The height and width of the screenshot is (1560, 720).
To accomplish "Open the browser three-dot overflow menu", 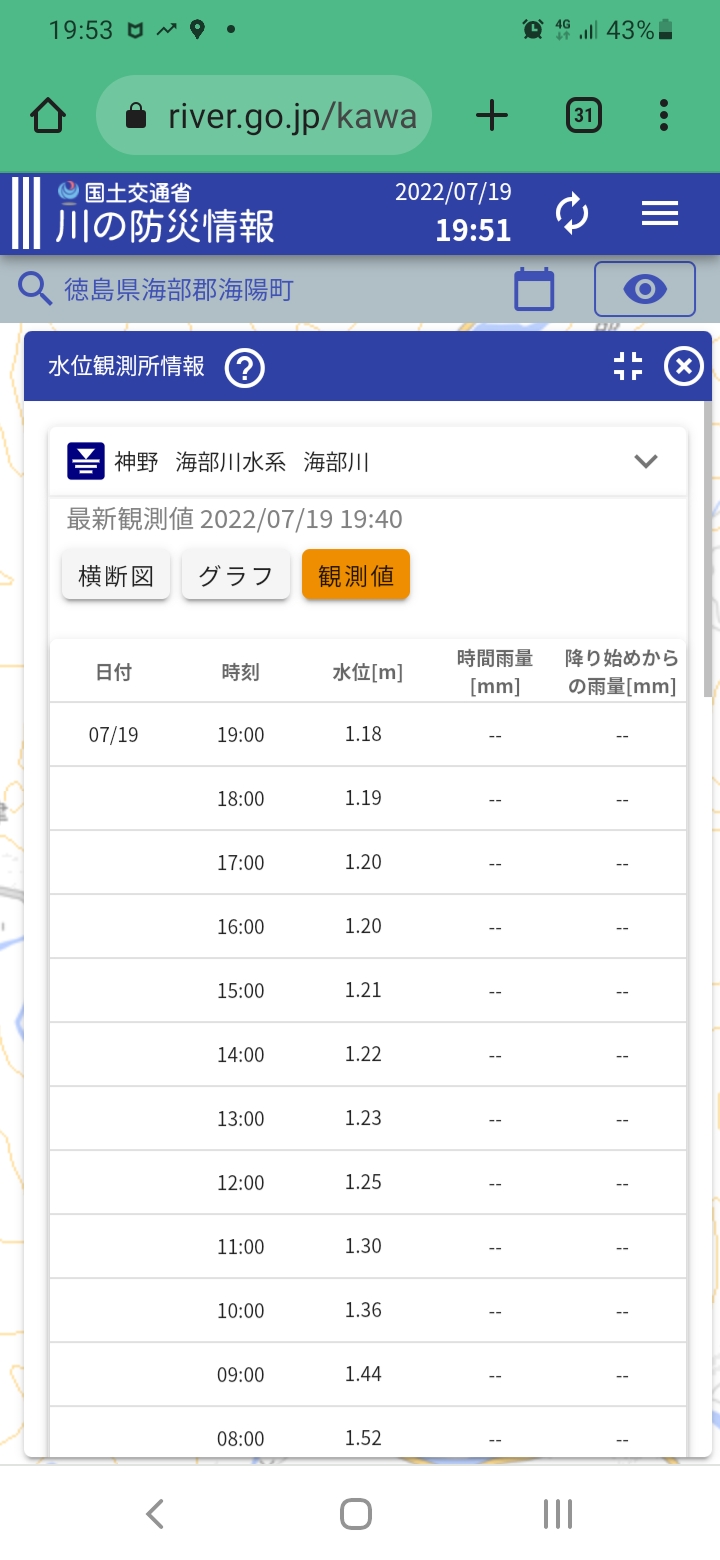I will [664, 116].
